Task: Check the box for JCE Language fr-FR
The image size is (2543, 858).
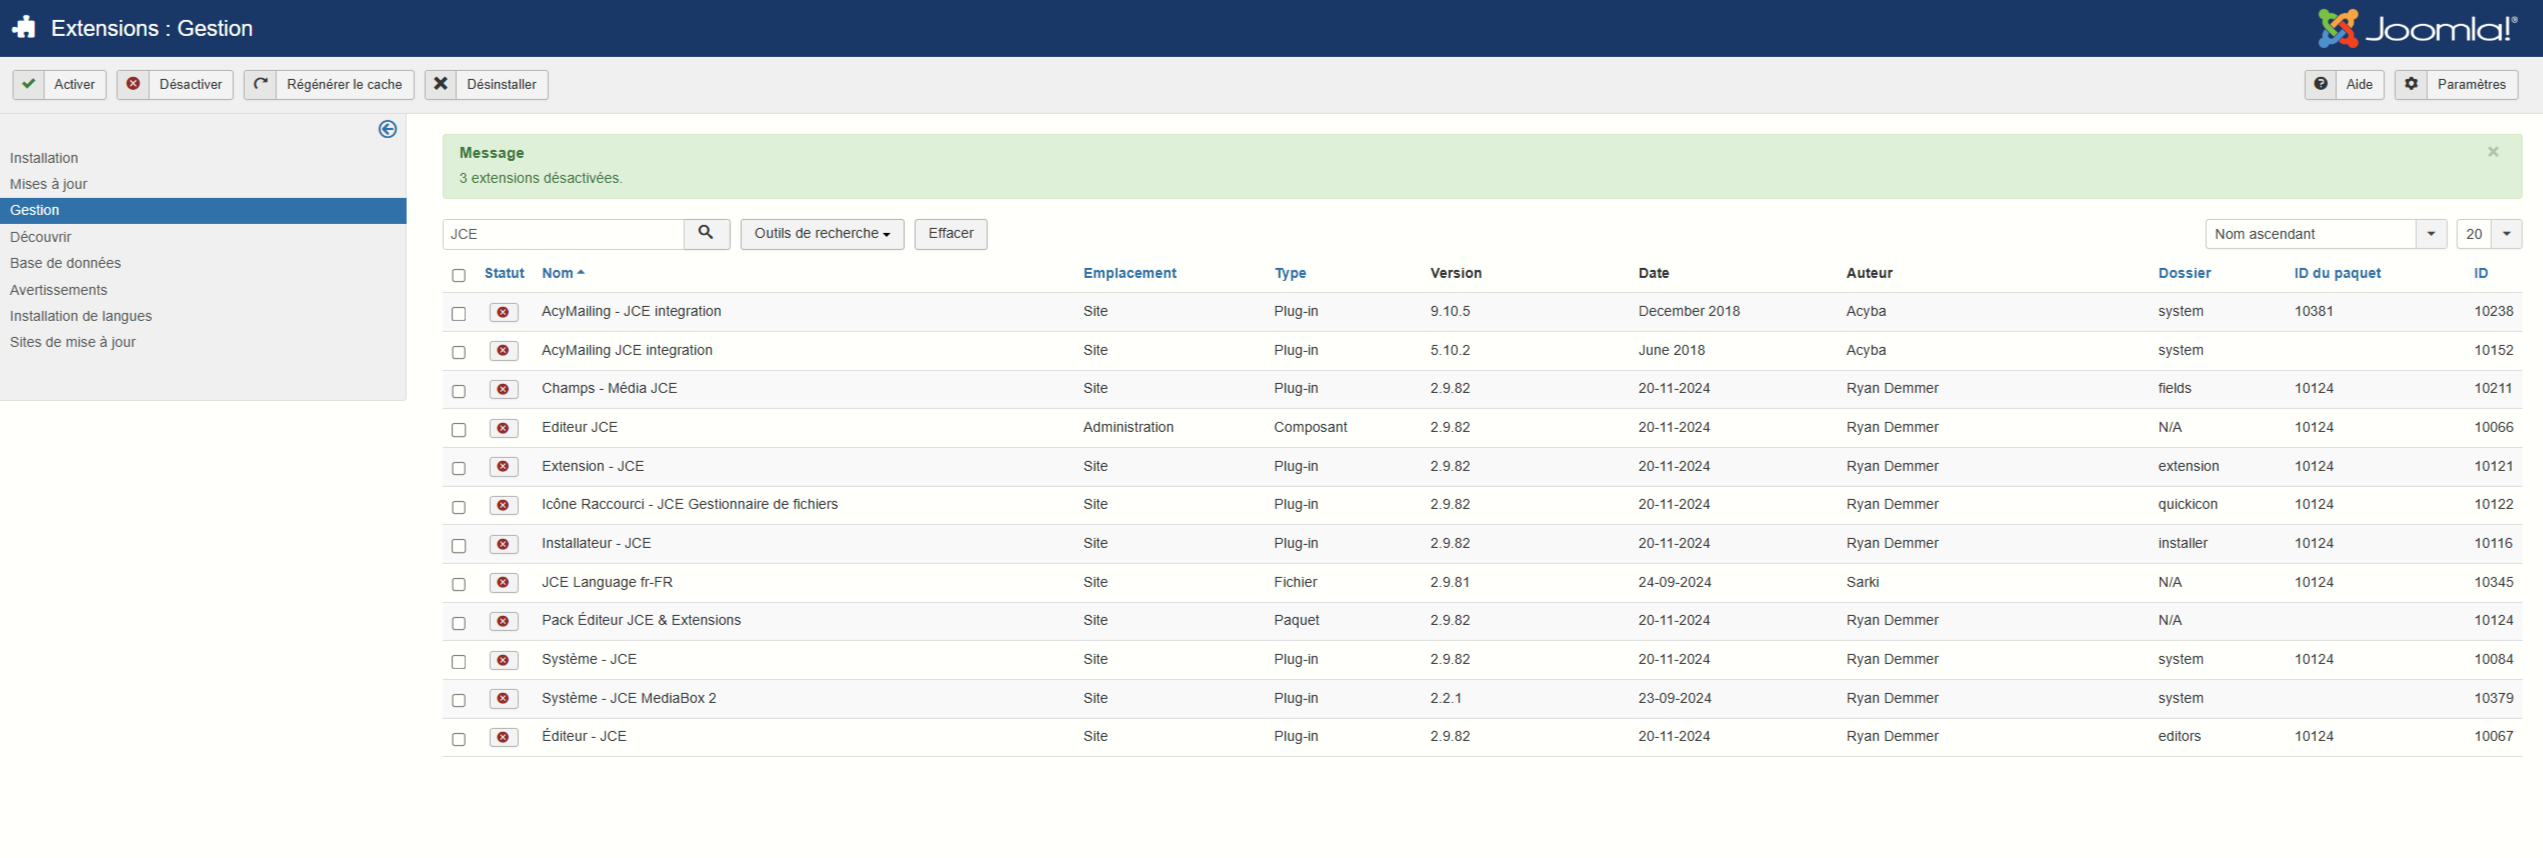Action: [x=459, y=584]
